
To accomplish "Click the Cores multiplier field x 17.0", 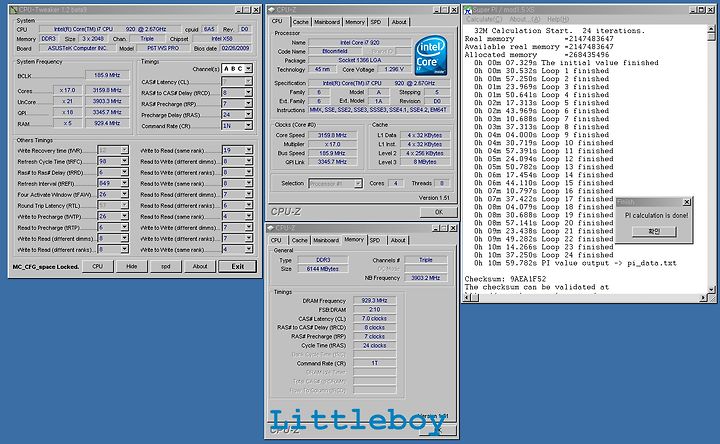I will pos(67,90).
